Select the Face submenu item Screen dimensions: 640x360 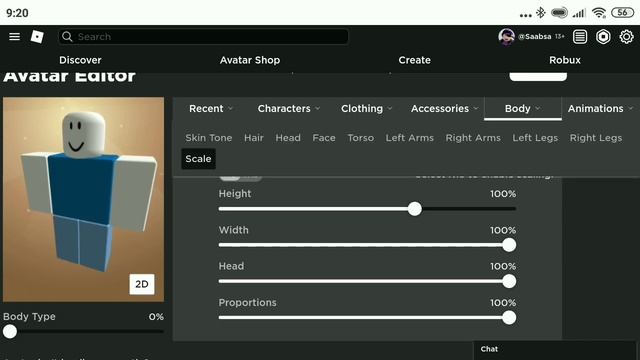(x=324, y=138)
